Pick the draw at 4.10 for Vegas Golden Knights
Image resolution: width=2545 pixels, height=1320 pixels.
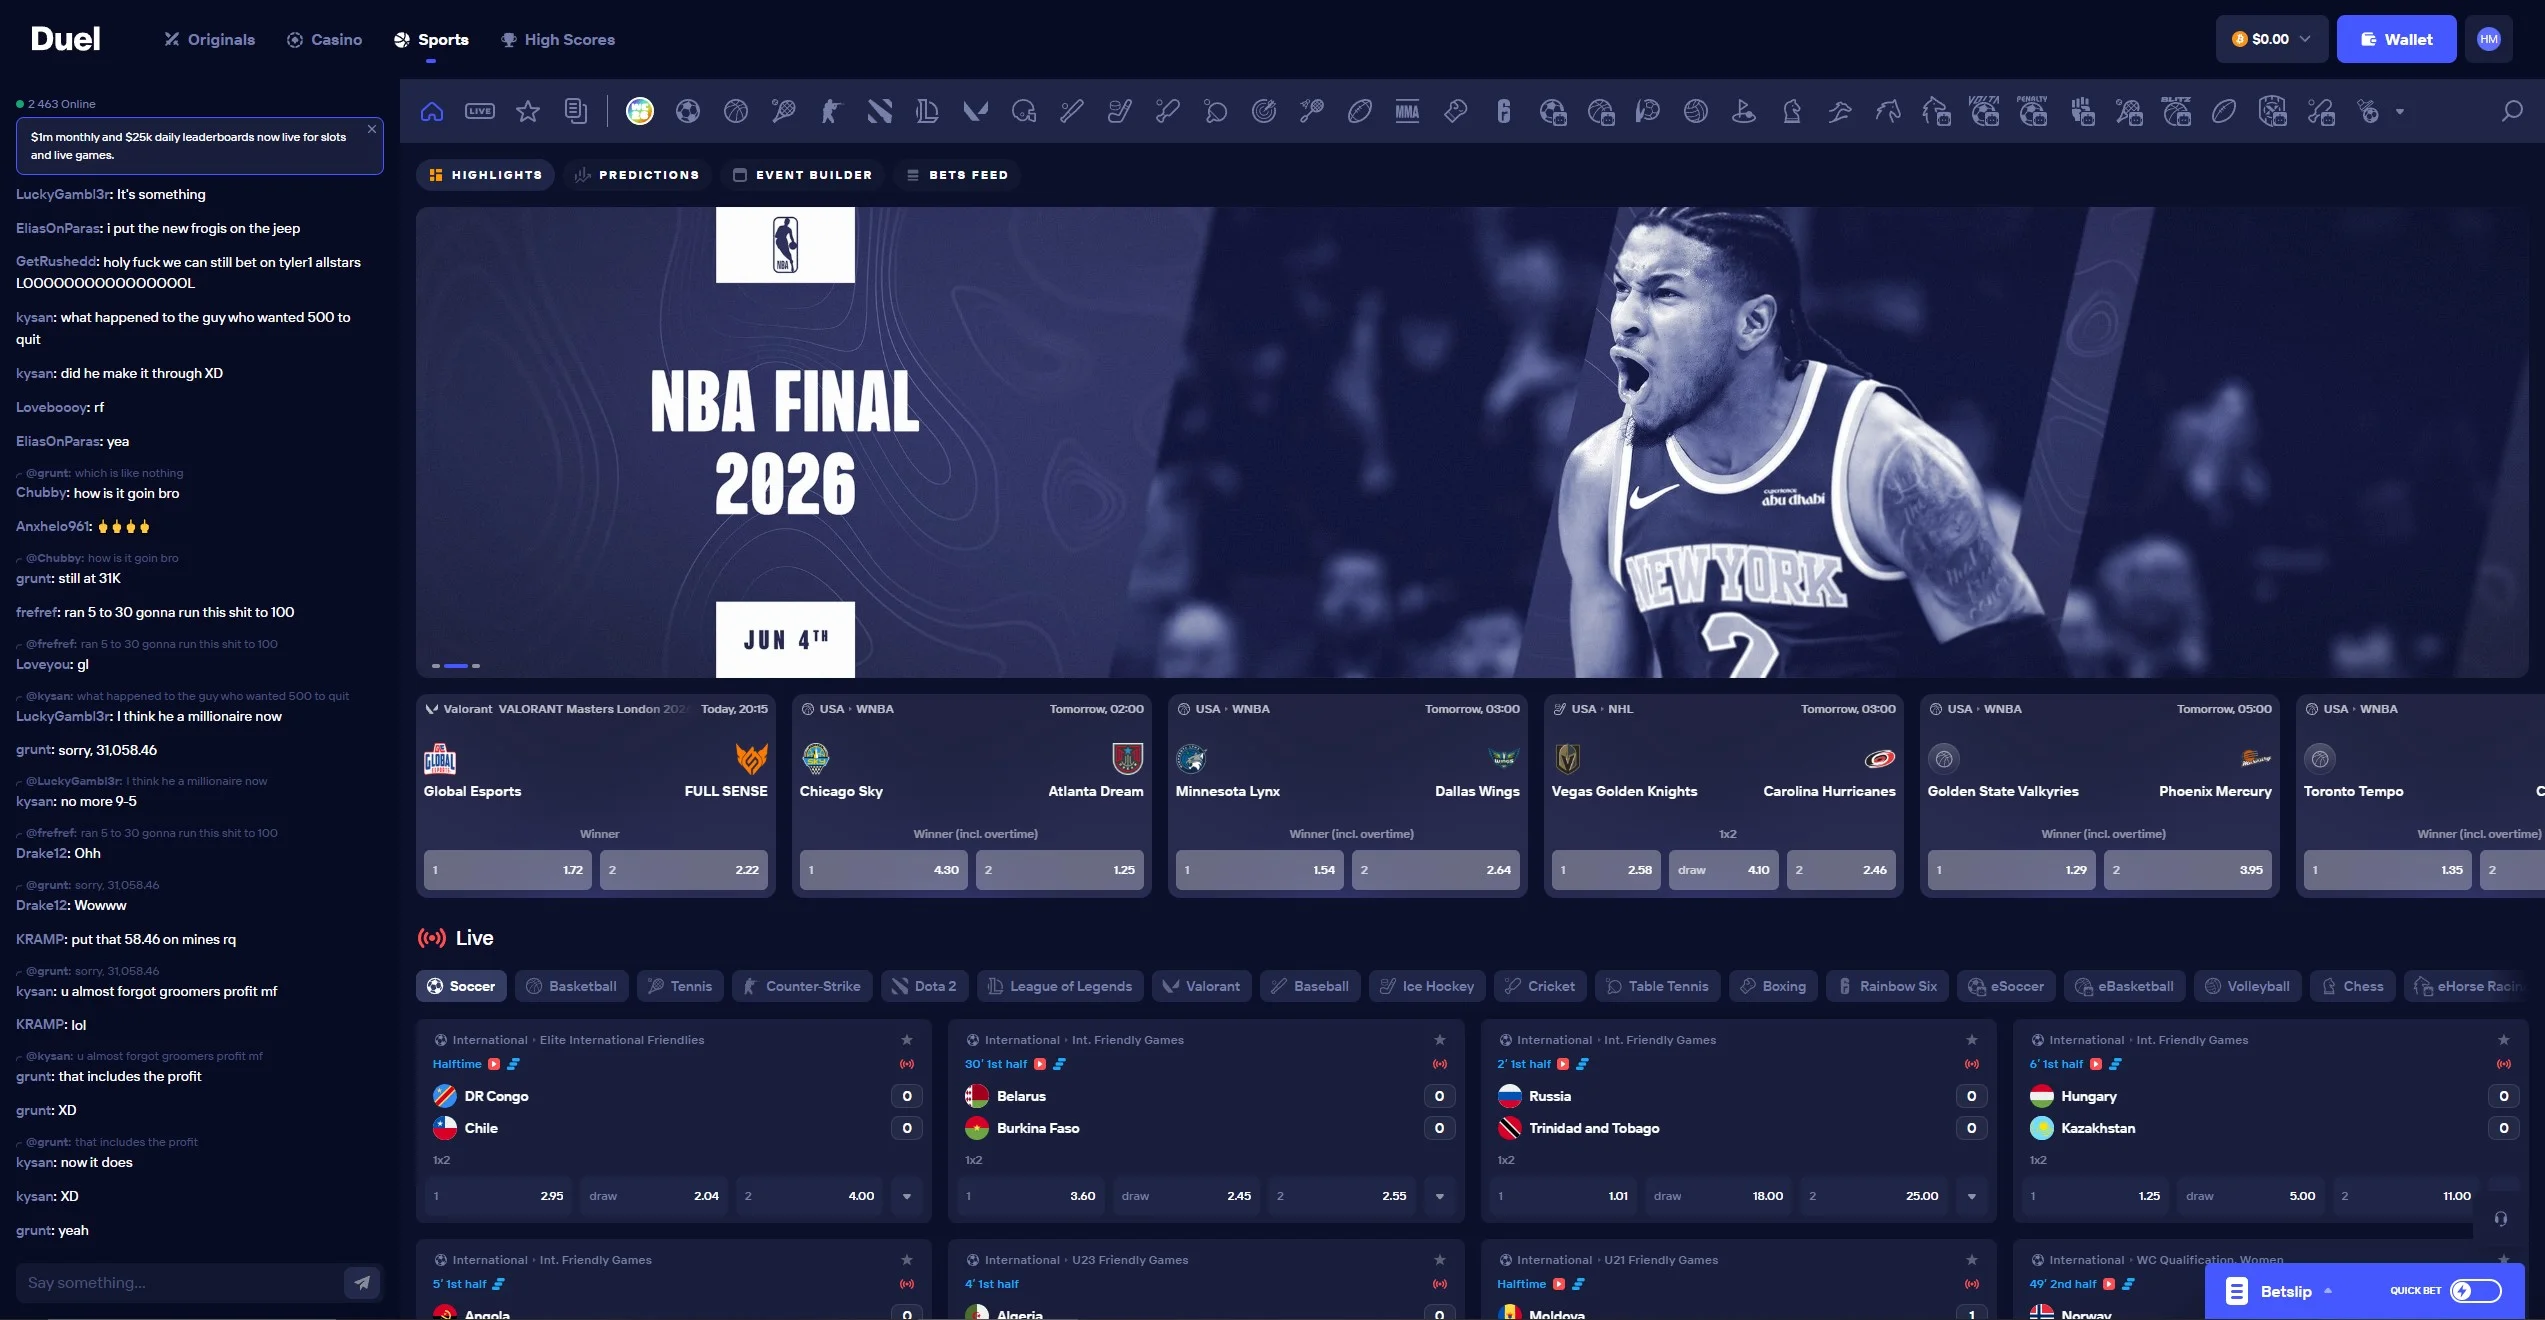(1724, 870)
